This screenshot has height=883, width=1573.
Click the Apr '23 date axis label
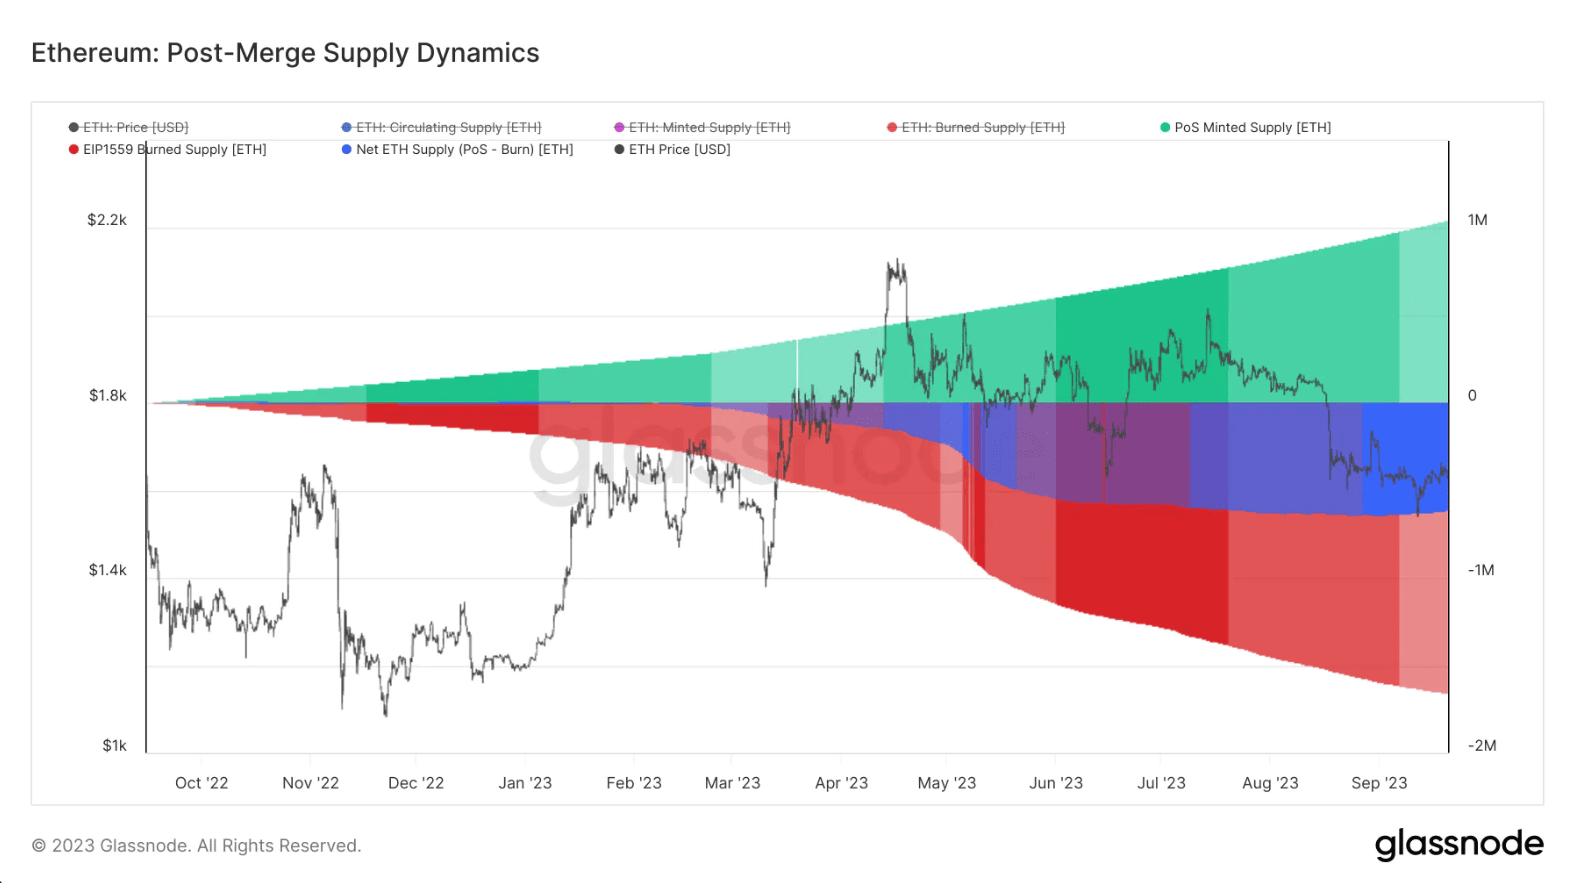841,783
